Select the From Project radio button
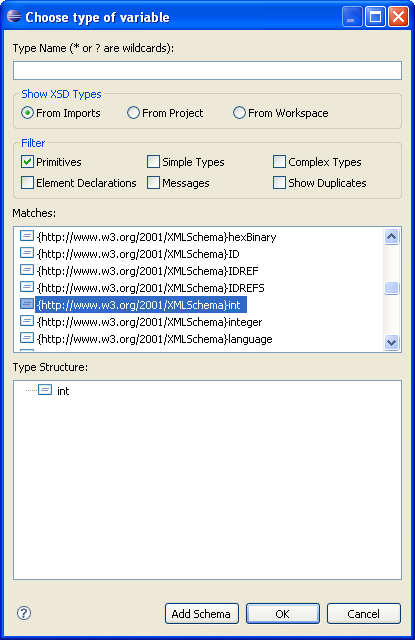The image size is (415, 640). pyautogui.click(x=133, y=113)
